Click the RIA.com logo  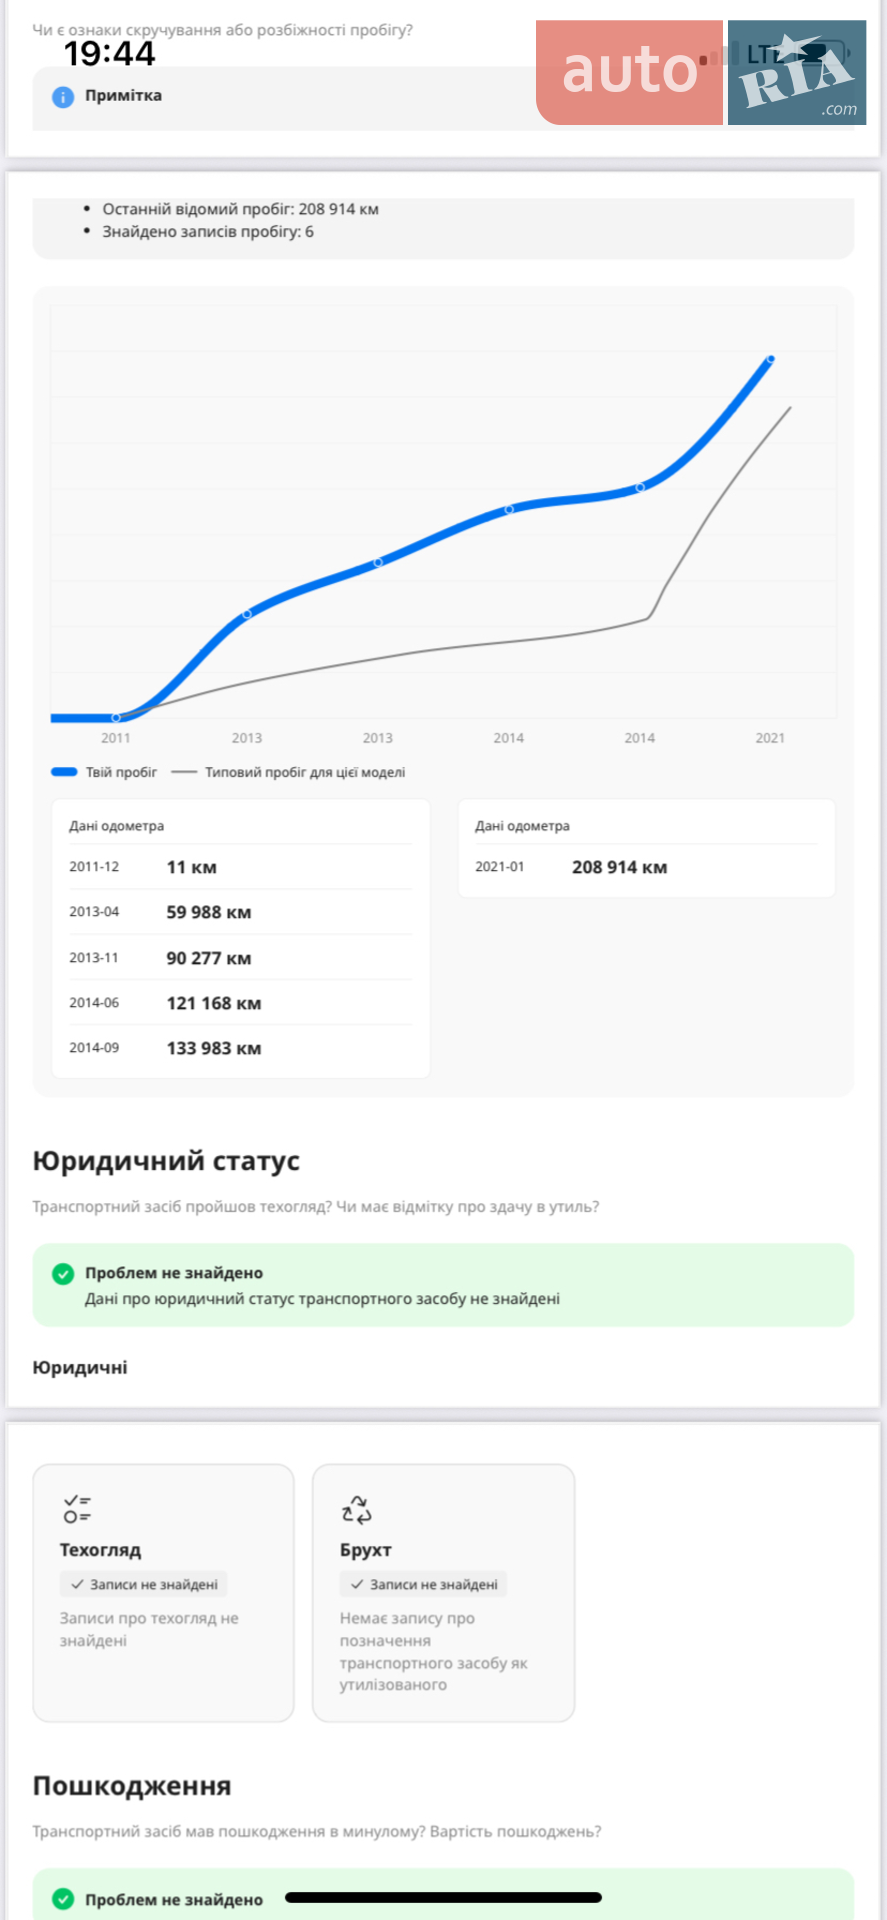coord(797,72)
